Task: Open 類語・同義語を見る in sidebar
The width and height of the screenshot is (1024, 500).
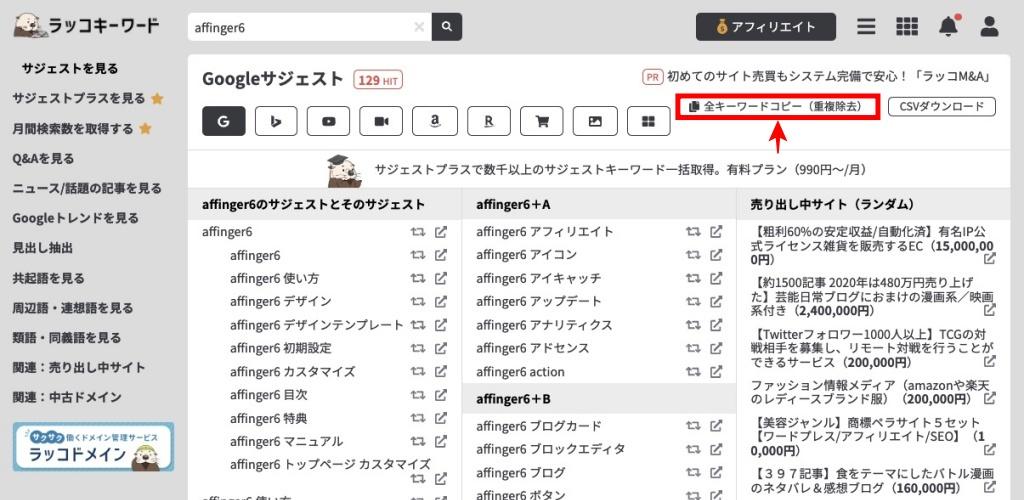Action: [67, 337]
